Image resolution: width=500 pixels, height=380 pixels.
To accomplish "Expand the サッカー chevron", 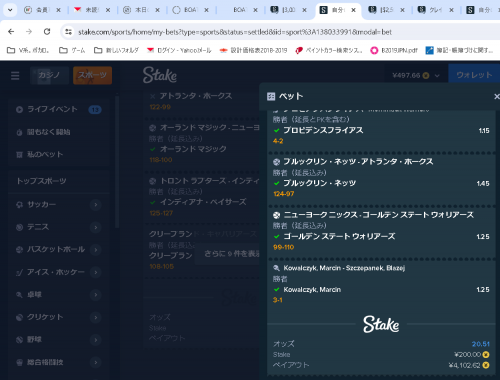I will click(x=96, y=205).
